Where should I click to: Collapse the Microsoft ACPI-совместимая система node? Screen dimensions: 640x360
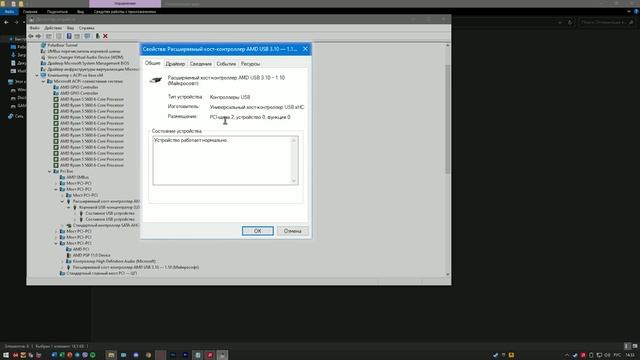pyautogui.click(x=43, y=81)
